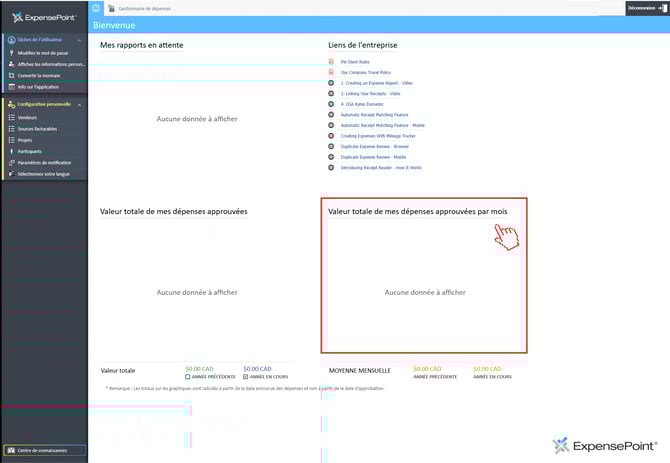Click the Modifiez le mot de passe key icon
Image resolution: width=670 pixels, height=463 pixels.
tap(12, 53)
